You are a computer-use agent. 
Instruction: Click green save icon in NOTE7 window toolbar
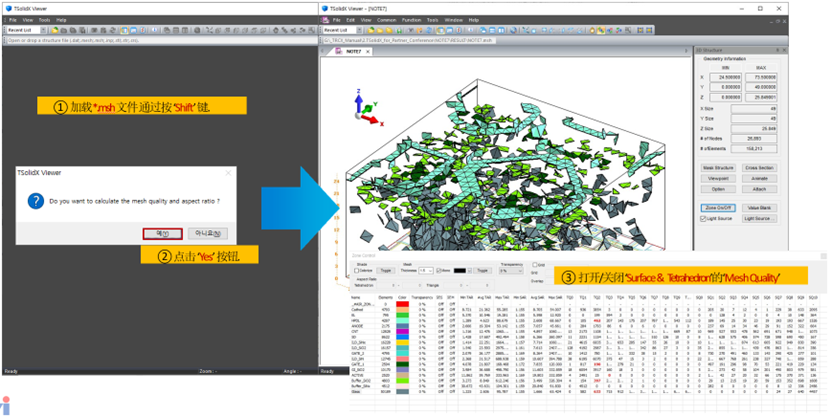coord(399,30)
